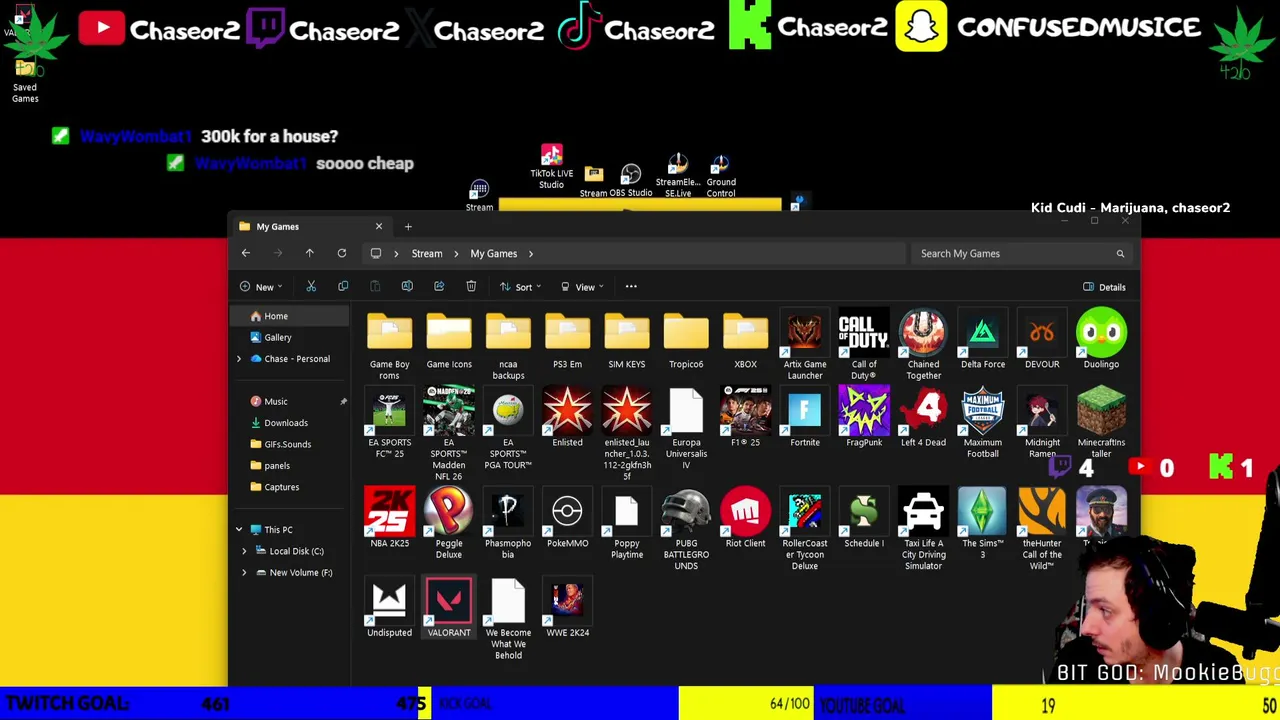Open Downloads in the sidebar
Image resolution: width=1280 pixels, height=720 pixels.
286,423
